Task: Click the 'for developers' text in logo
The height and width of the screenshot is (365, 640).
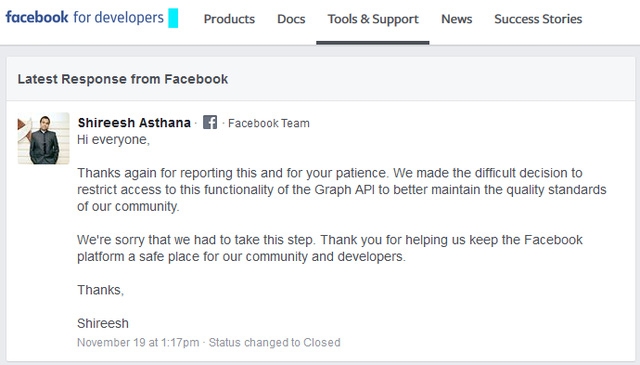Action: 118,18
